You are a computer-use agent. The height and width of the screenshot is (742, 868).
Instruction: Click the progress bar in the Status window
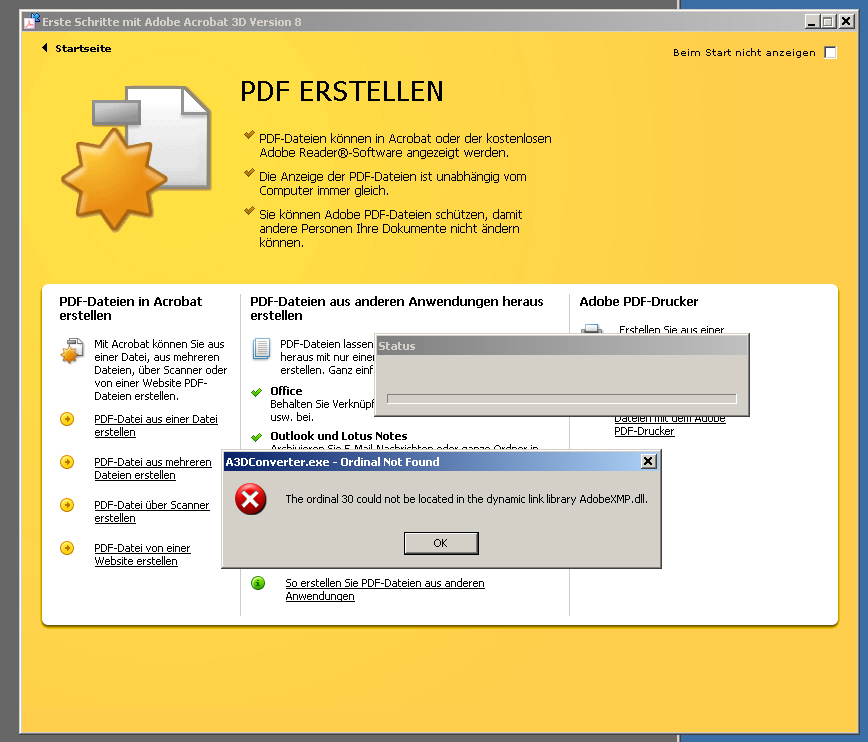561,399
